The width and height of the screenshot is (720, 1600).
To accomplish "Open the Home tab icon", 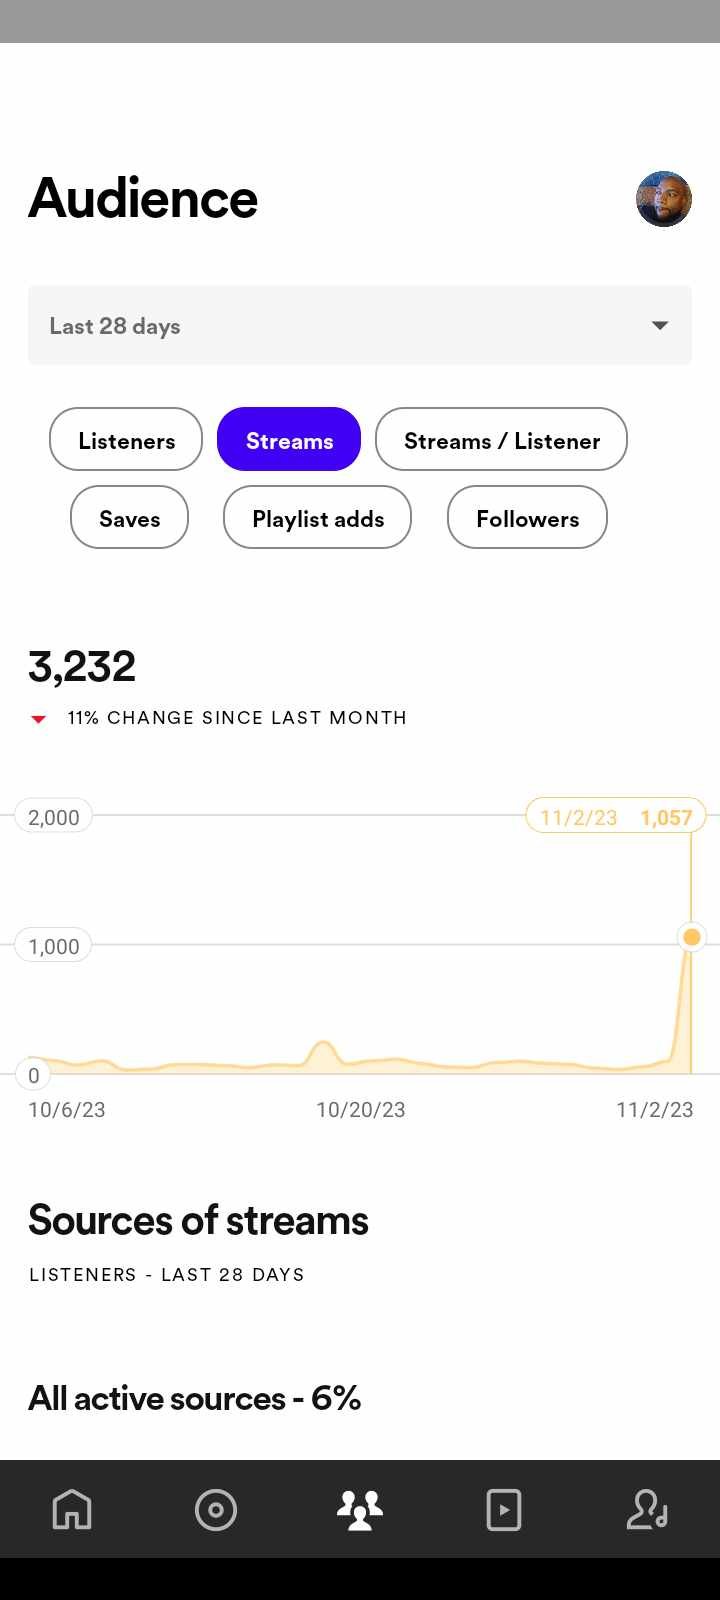I will (72, 1509).
